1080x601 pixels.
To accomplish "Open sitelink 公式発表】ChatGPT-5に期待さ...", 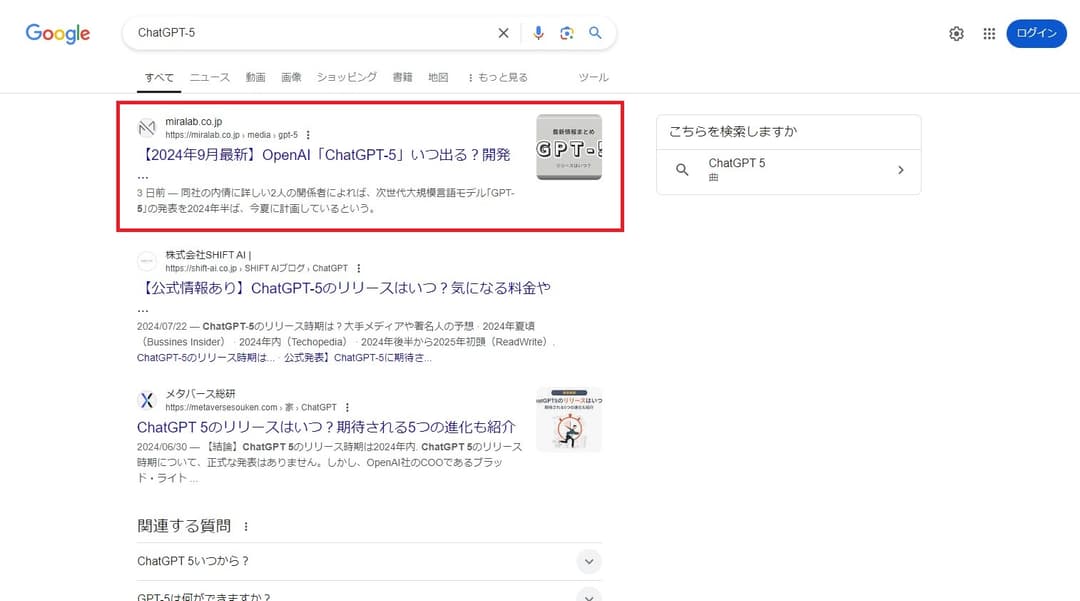I will pyautogui.click(x=357, y=358).
